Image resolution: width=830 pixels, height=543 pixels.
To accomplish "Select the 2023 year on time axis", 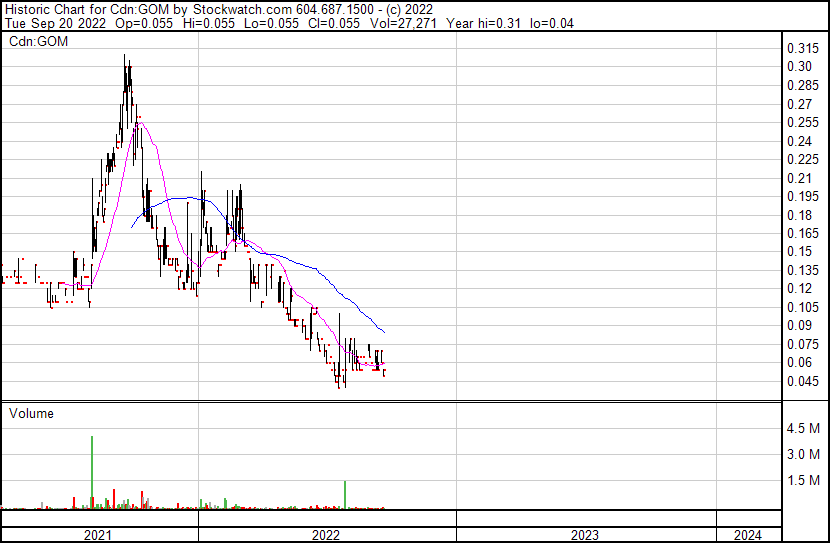I will click(x=585, y=535).
